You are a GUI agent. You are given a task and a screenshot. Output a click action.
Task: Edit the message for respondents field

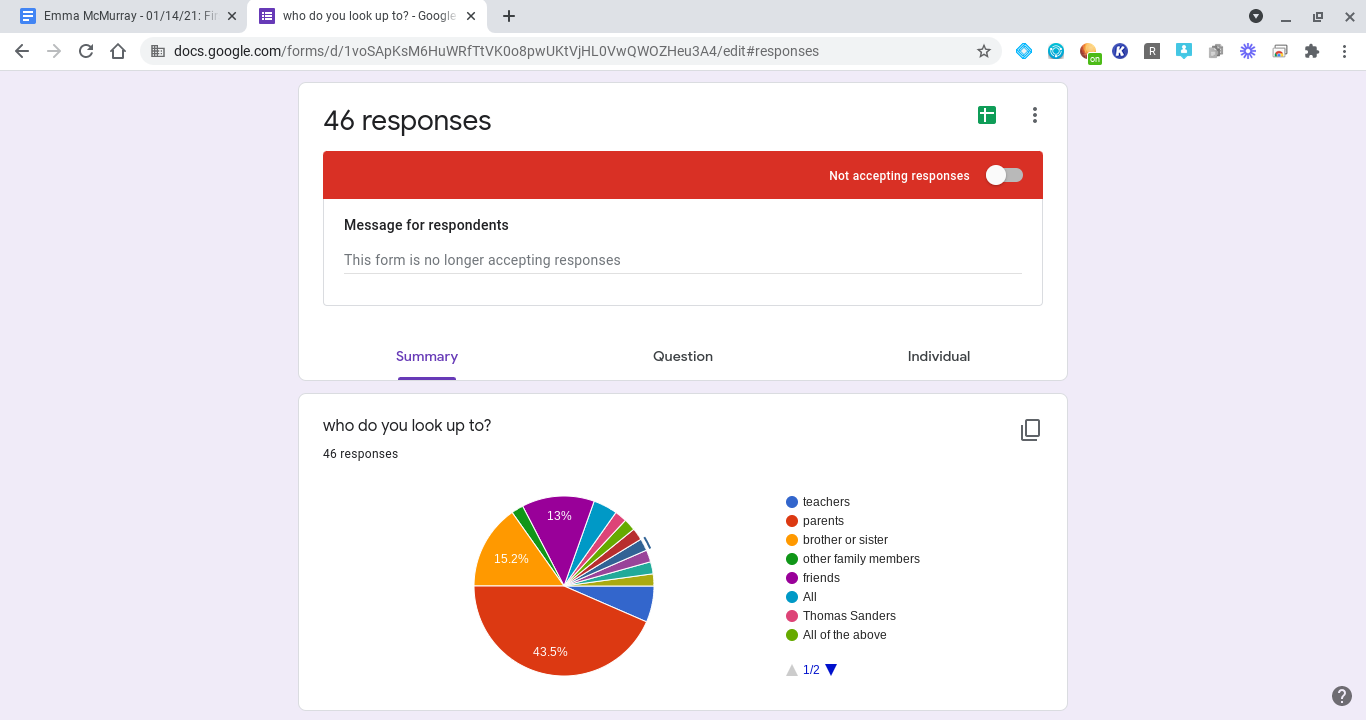click(682, 260)
